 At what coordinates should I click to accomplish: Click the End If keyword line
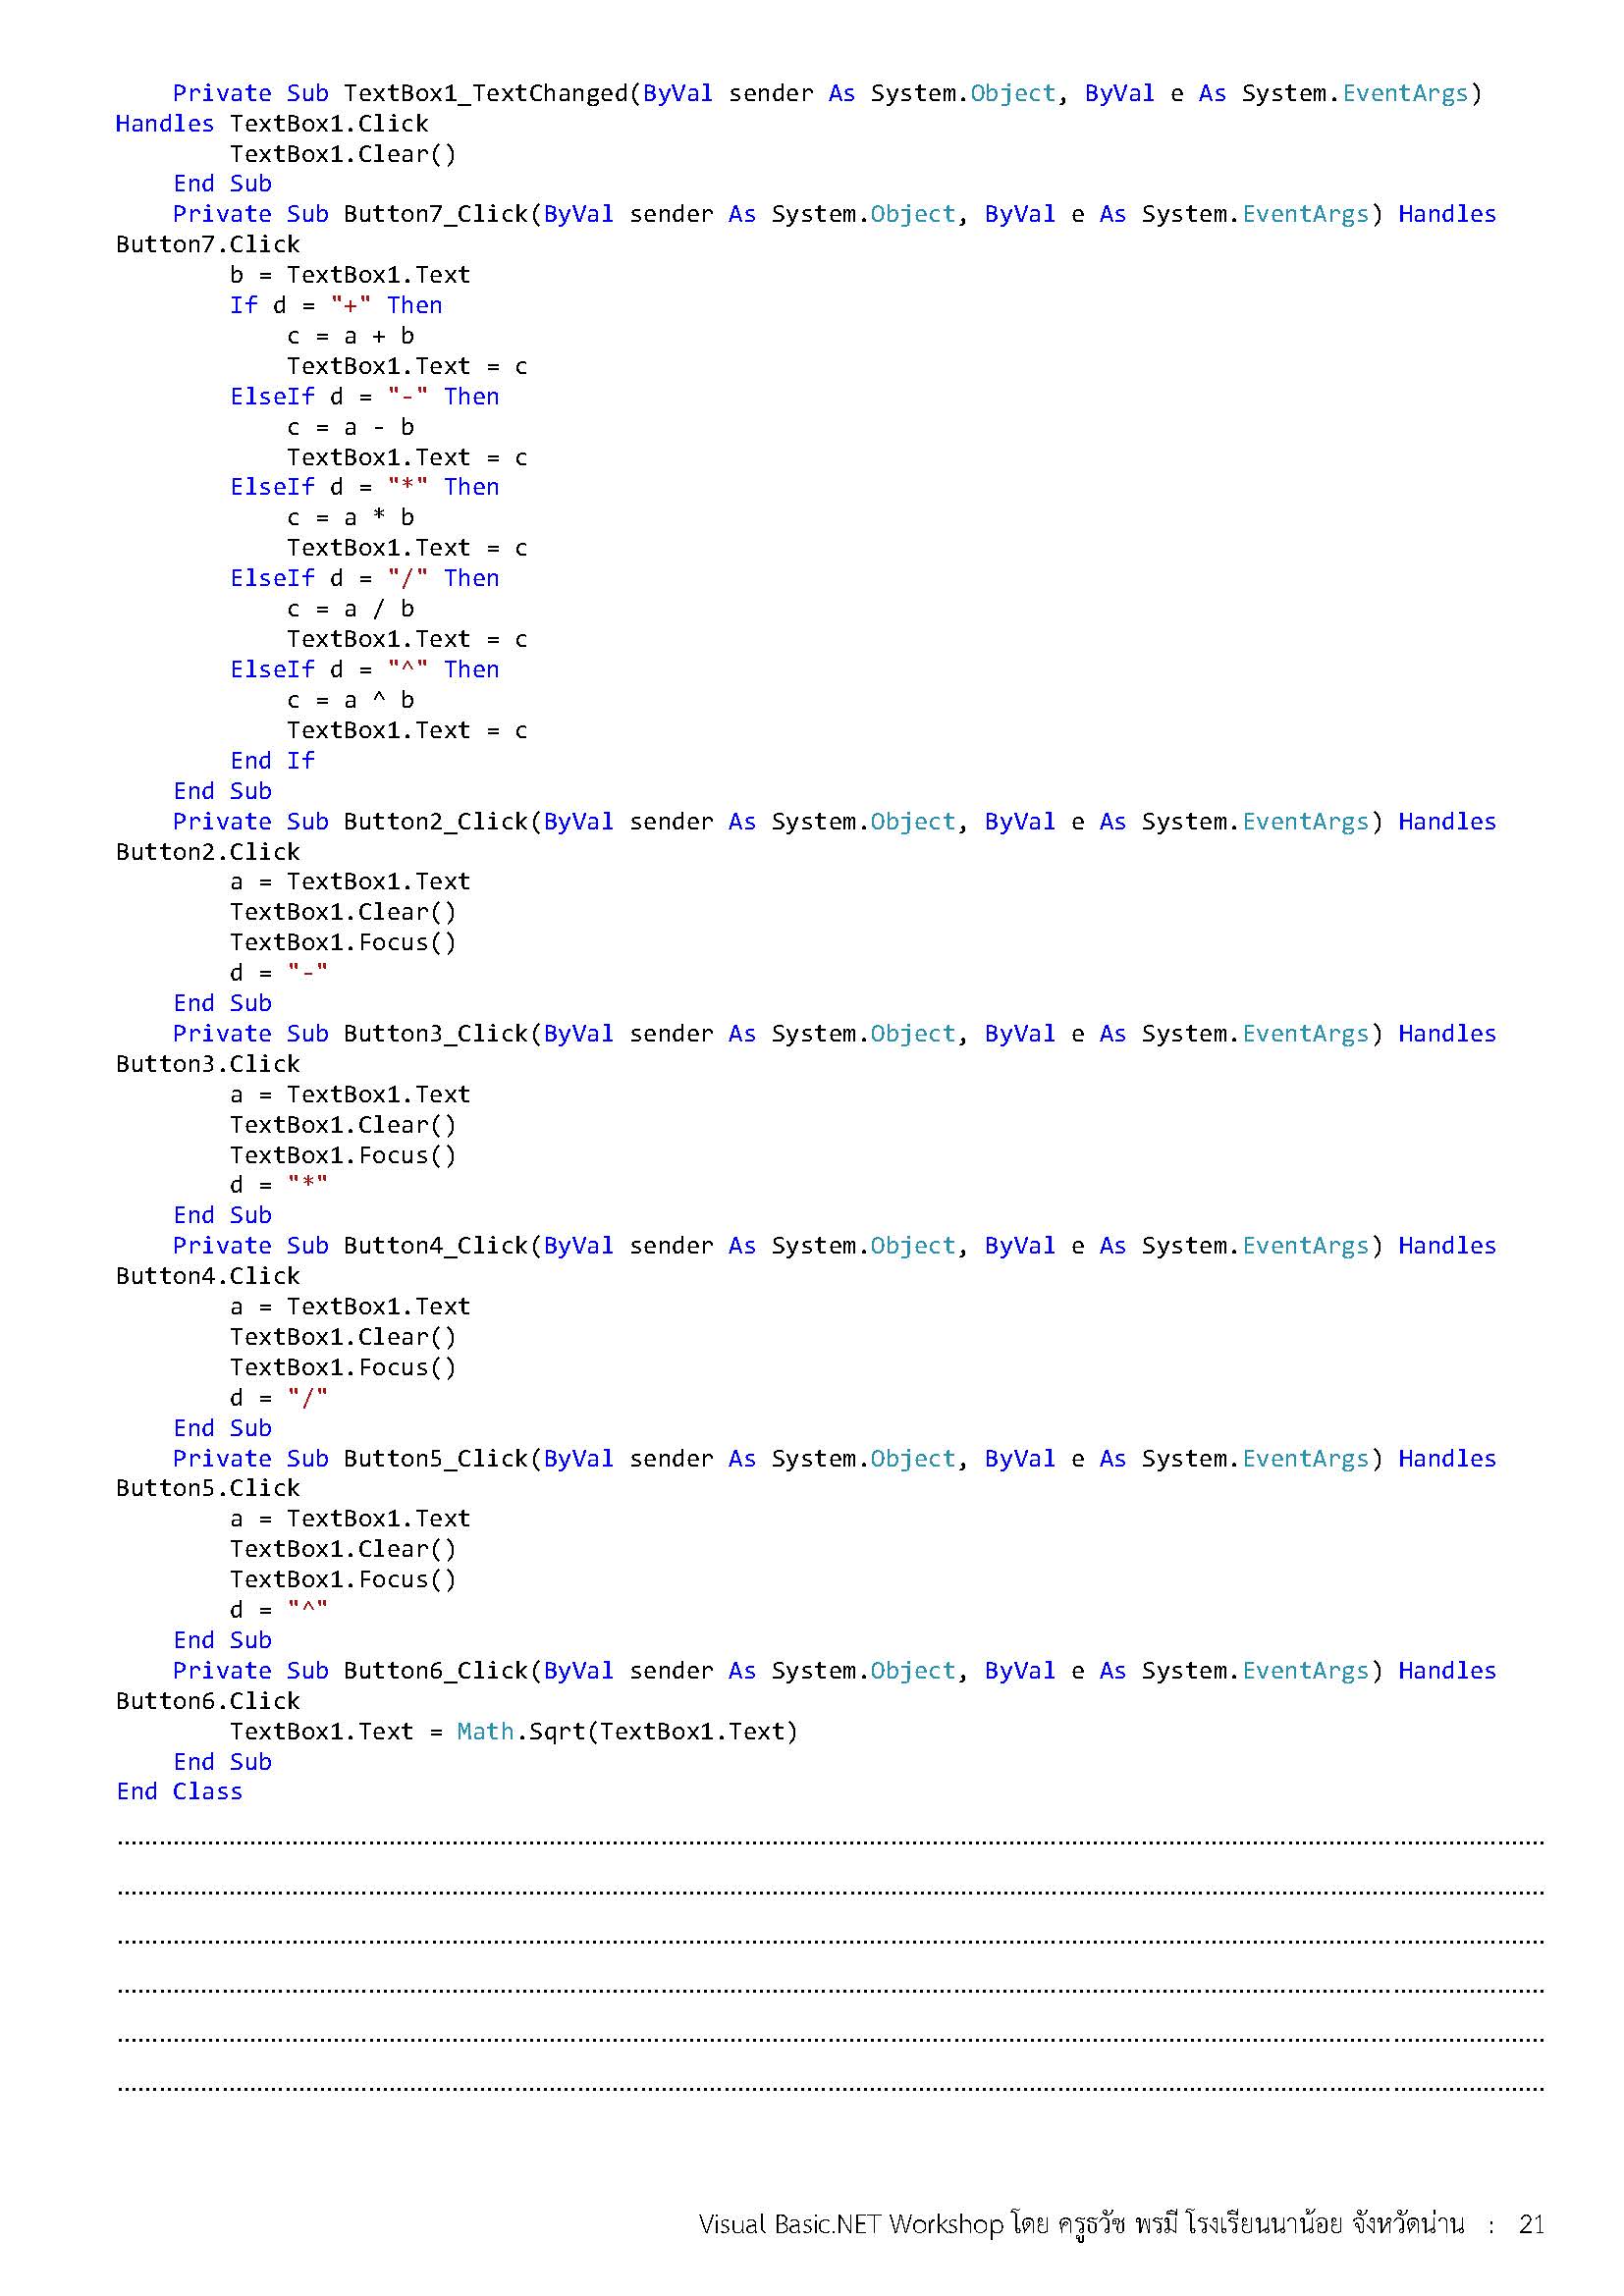[x=272, y=761]
